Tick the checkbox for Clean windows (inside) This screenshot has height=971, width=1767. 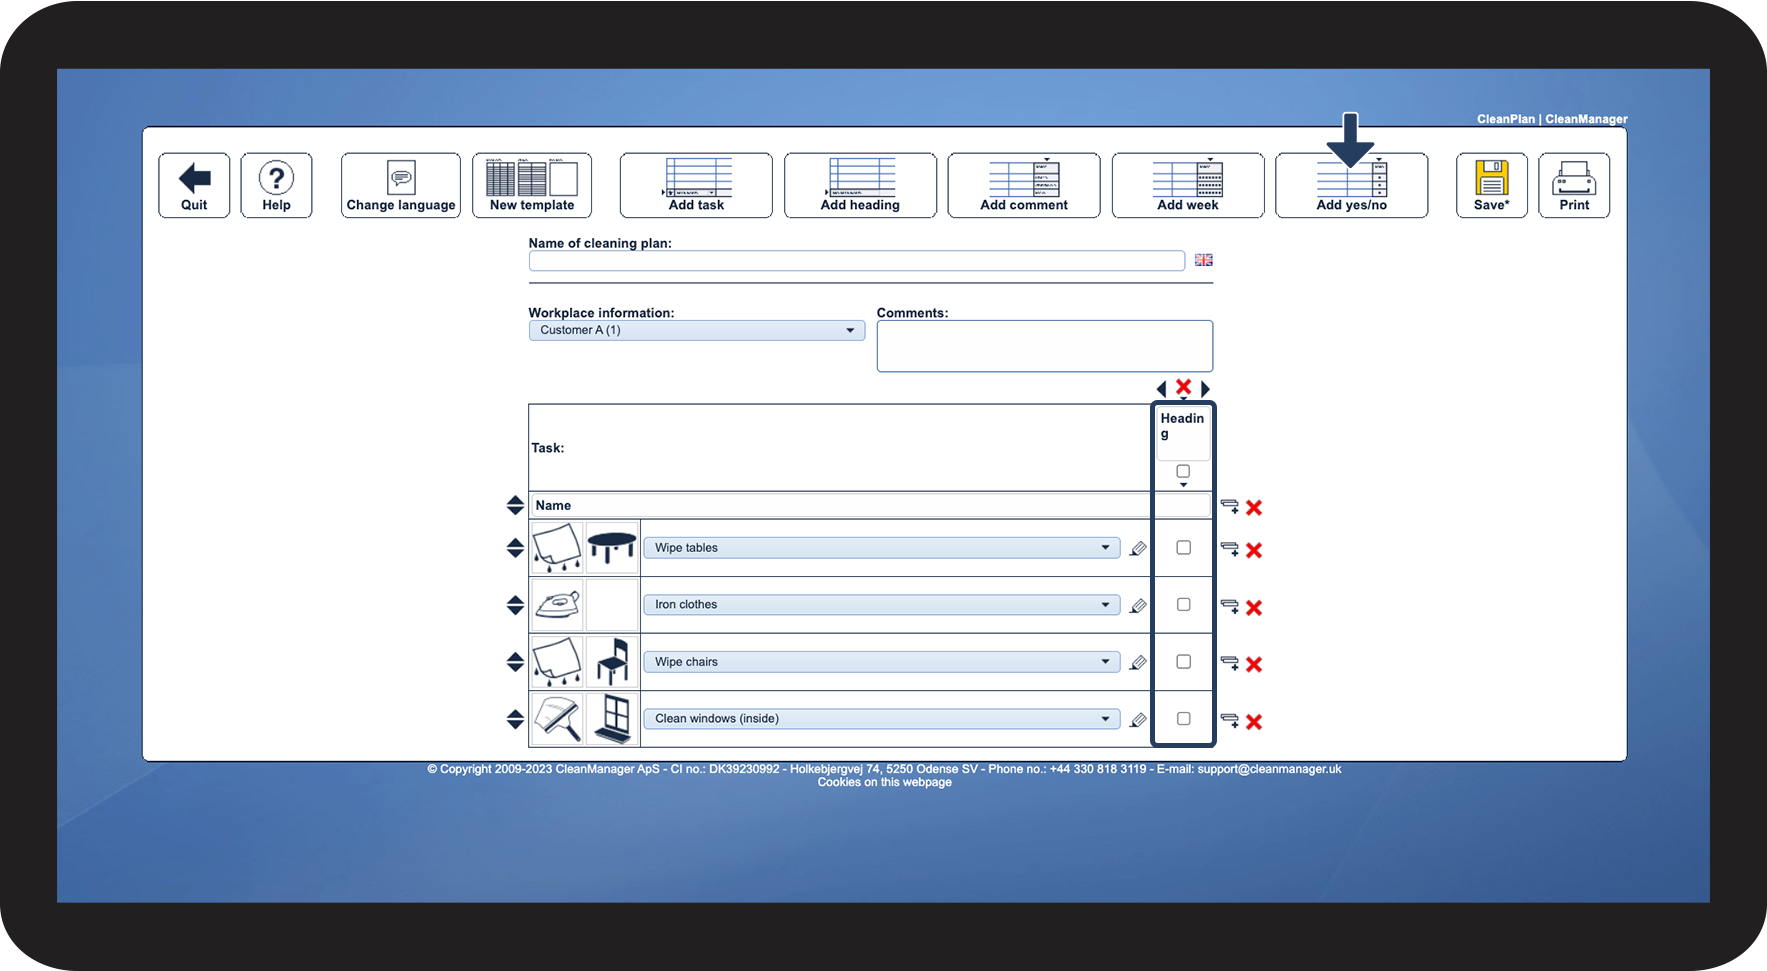1183,719
